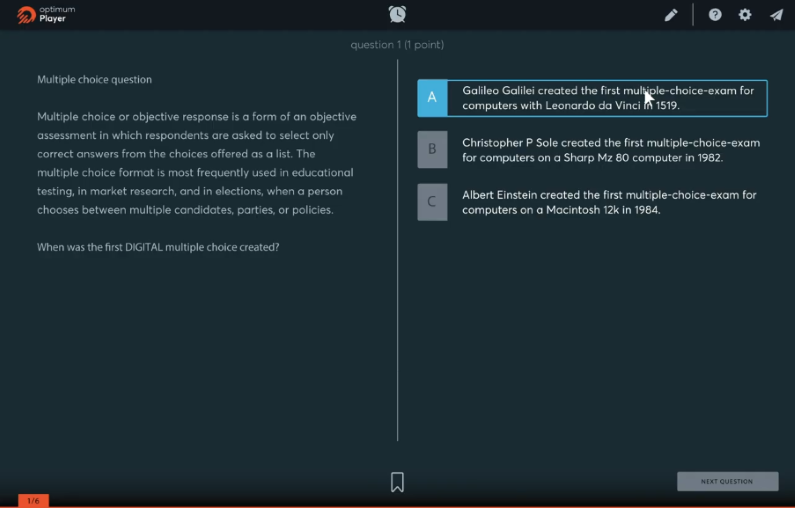This screenshot has width=795, height=508.
Task: Select answer option letter A
Action: point(432,98)
